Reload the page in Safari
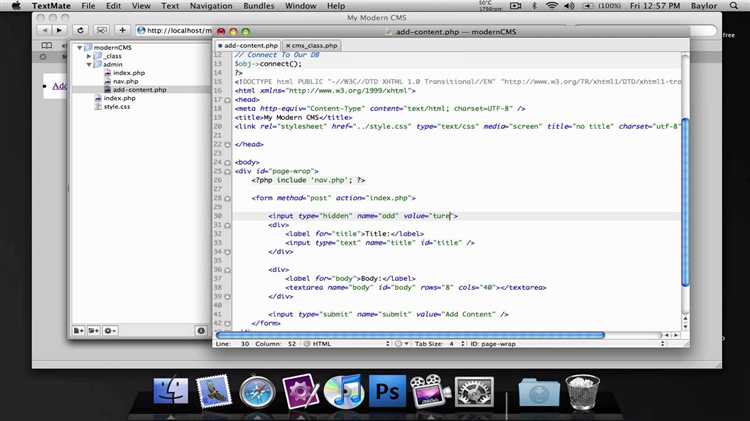 80,30
